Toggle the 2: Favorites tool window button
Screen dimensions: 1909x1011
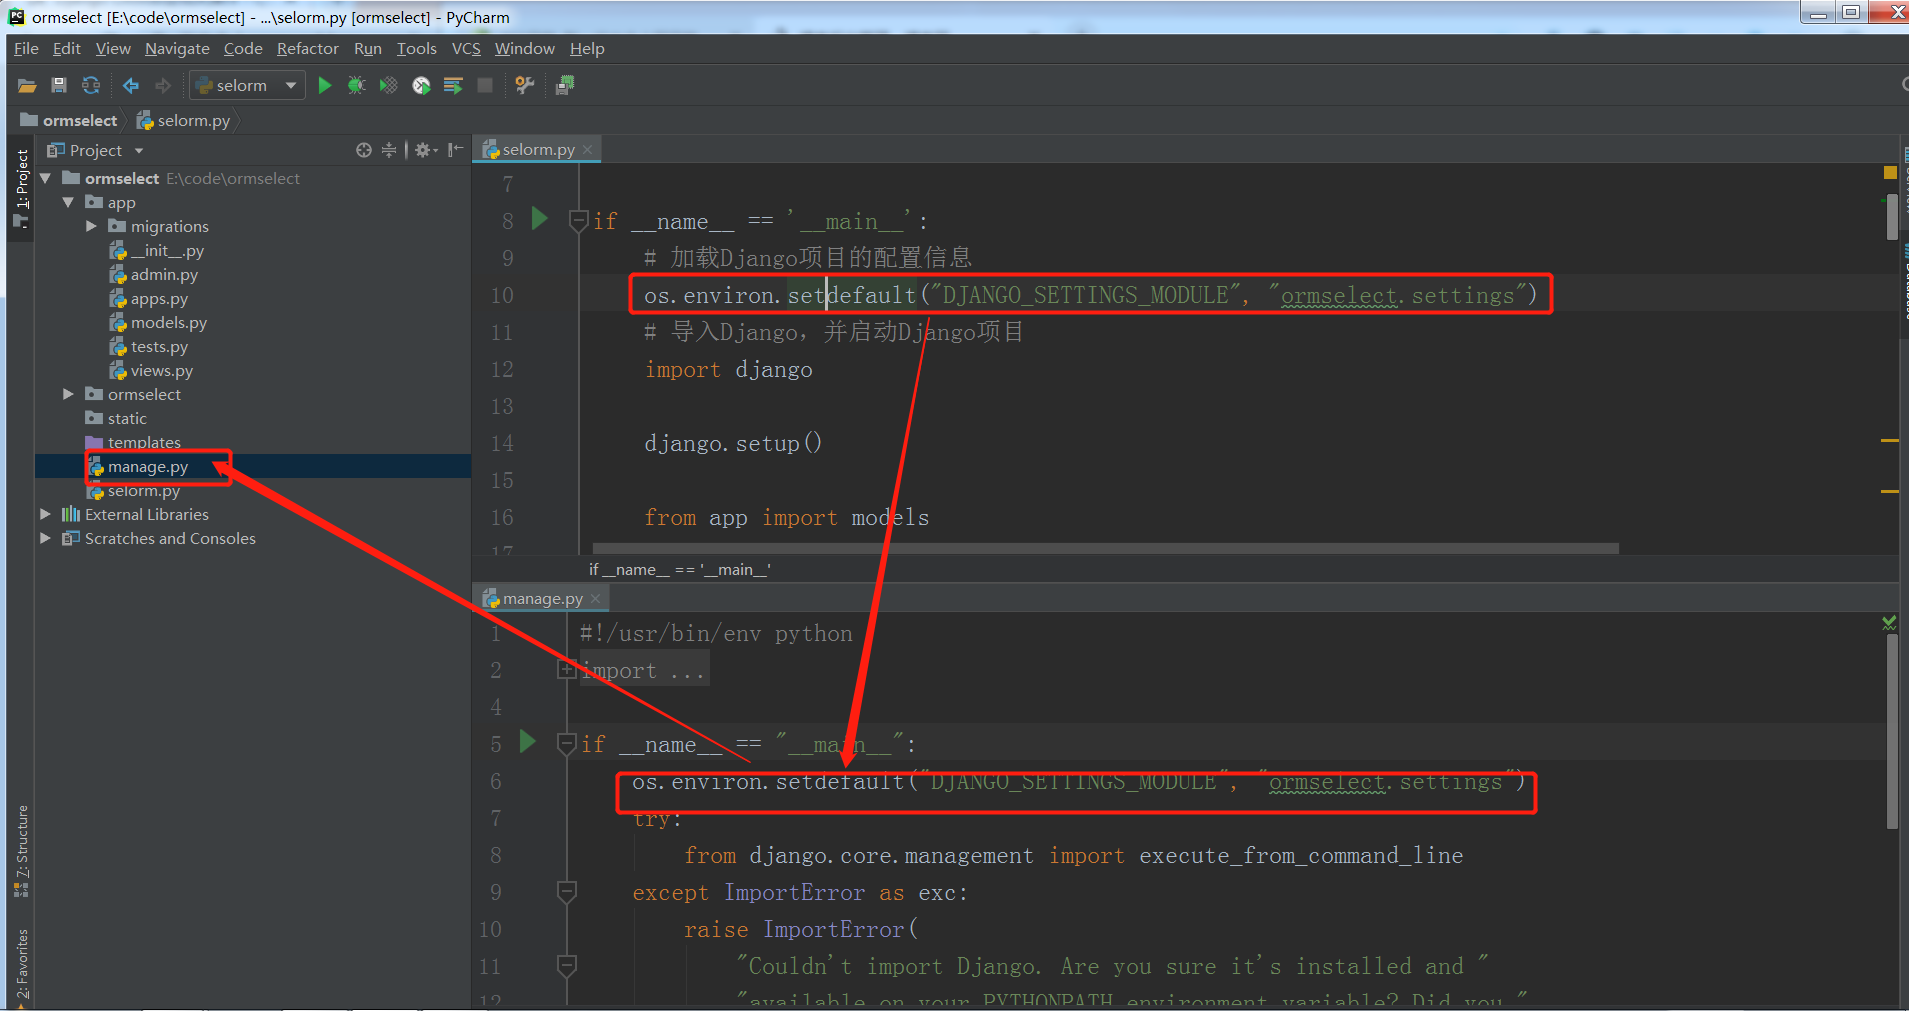point(21,966)
